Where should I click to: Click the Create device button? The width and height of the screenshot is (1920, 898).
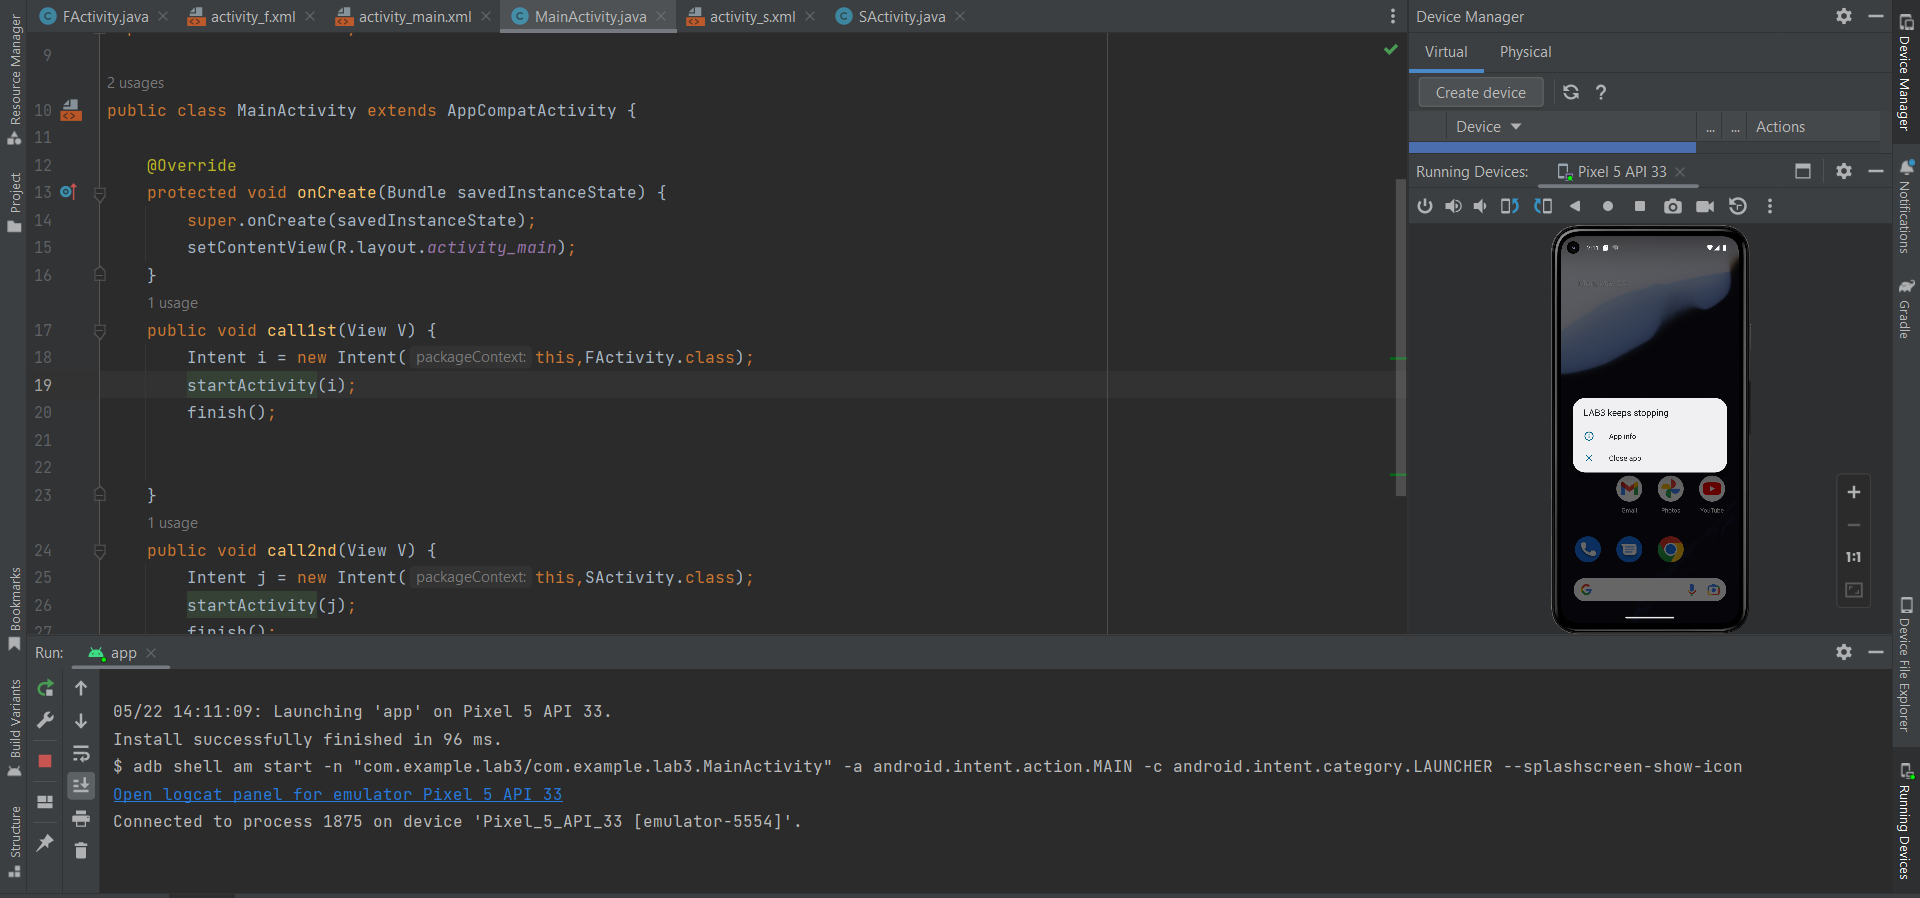click(1481, 92)
